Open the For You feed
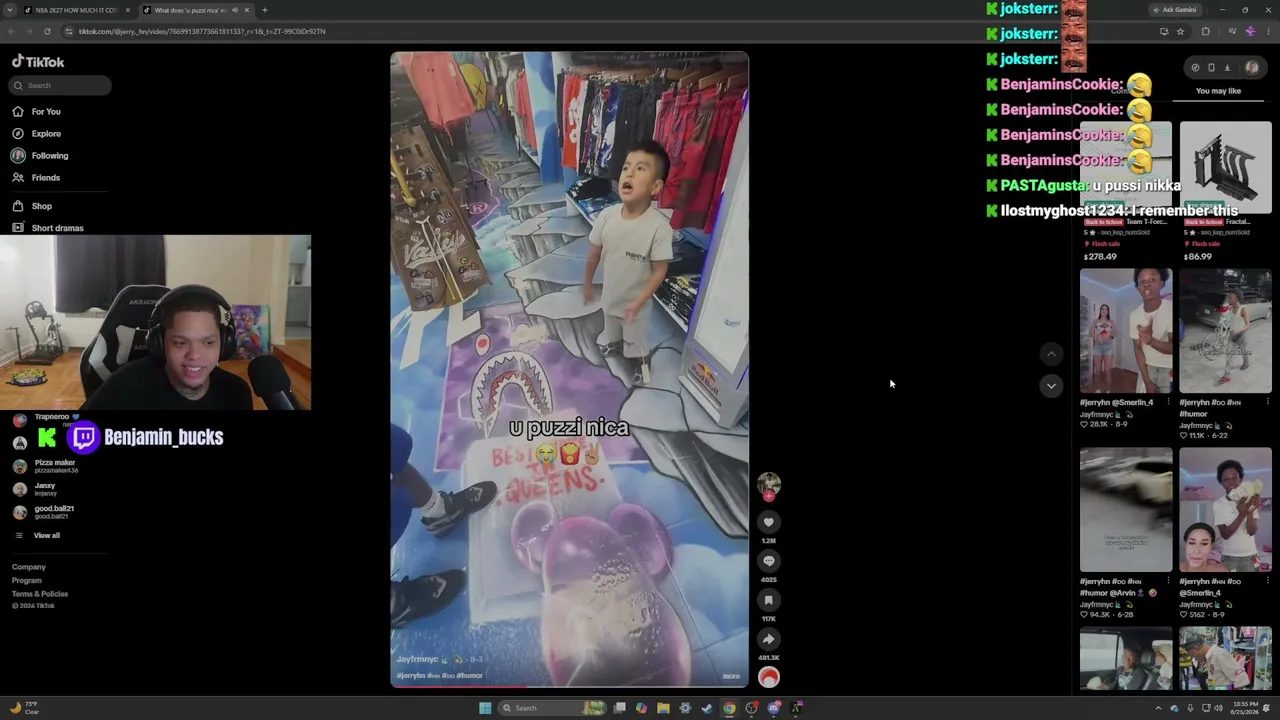The width and height of the screenshot is (1280, 720). point(46,112)
